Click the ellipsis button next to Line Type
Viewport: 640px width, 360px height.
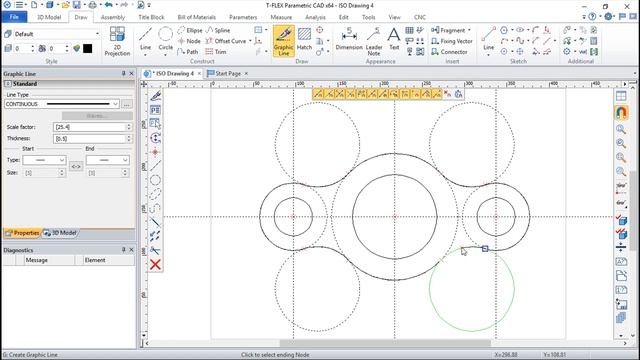[127, 104]
